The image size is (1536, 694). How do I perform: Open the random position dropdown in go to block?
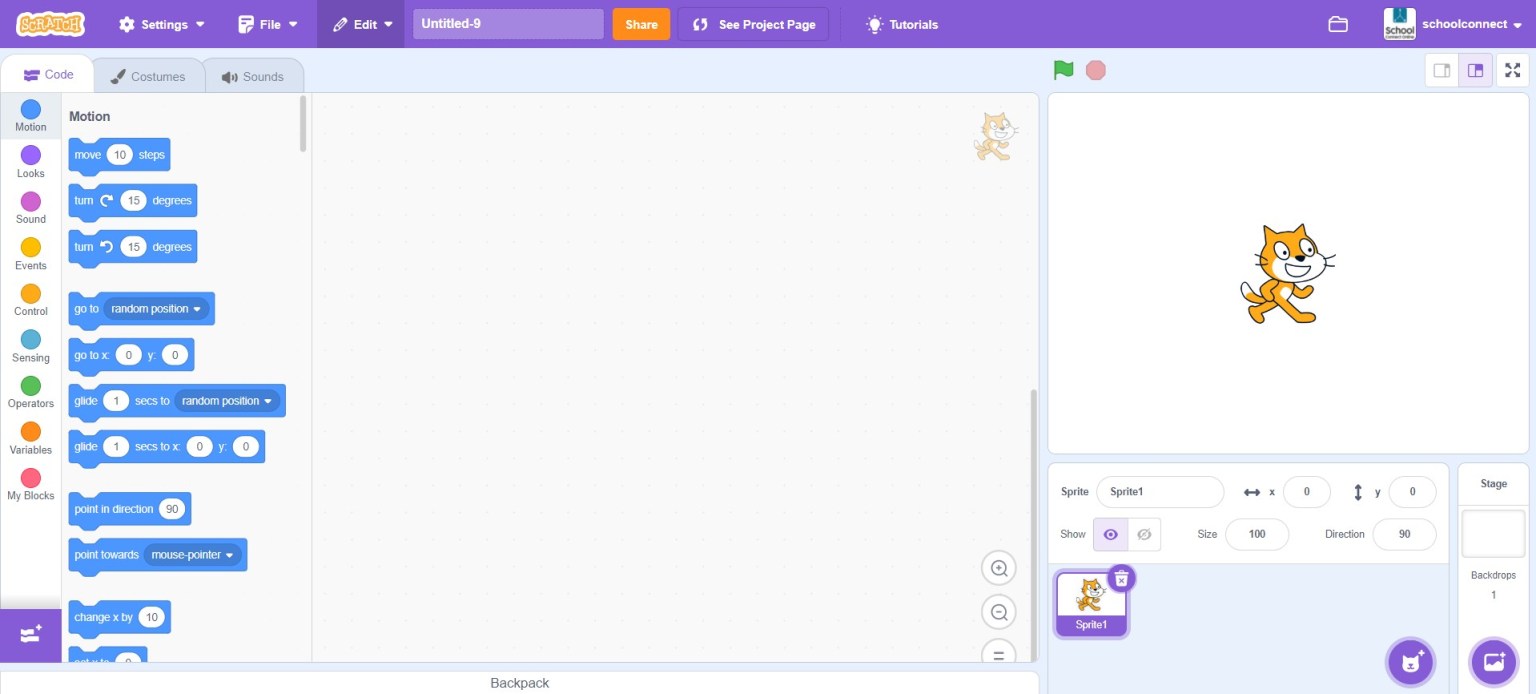pyautogui.click(x=157, y=309)
